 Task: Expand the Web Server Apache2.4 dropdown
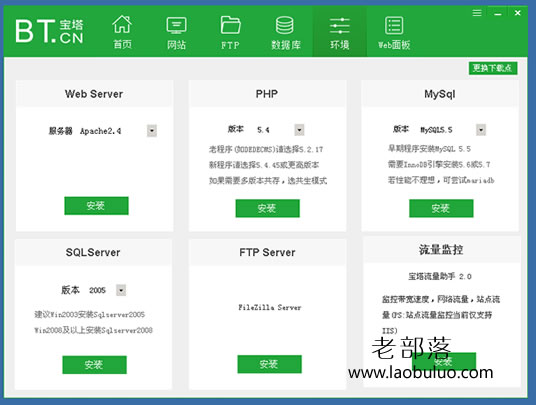click(x=152, y=131)
